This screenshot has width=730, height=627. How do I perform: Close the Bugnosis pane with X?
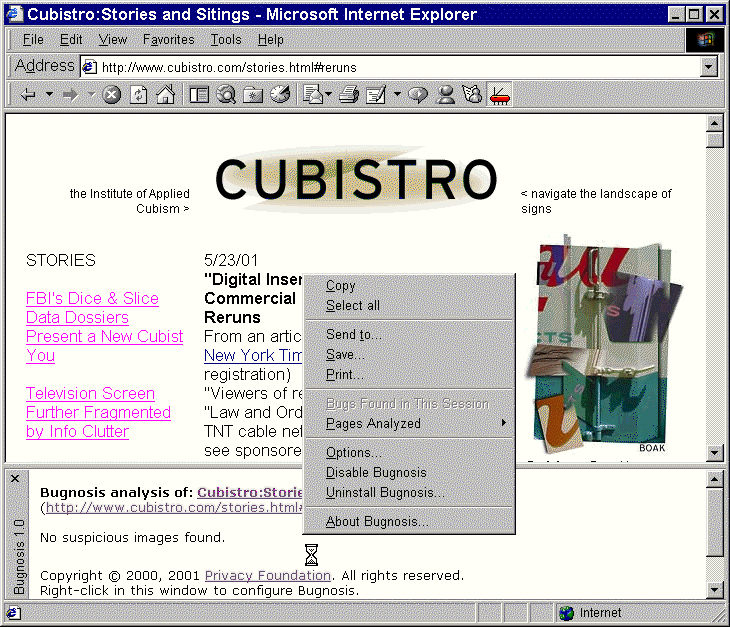tap(15, 478)
